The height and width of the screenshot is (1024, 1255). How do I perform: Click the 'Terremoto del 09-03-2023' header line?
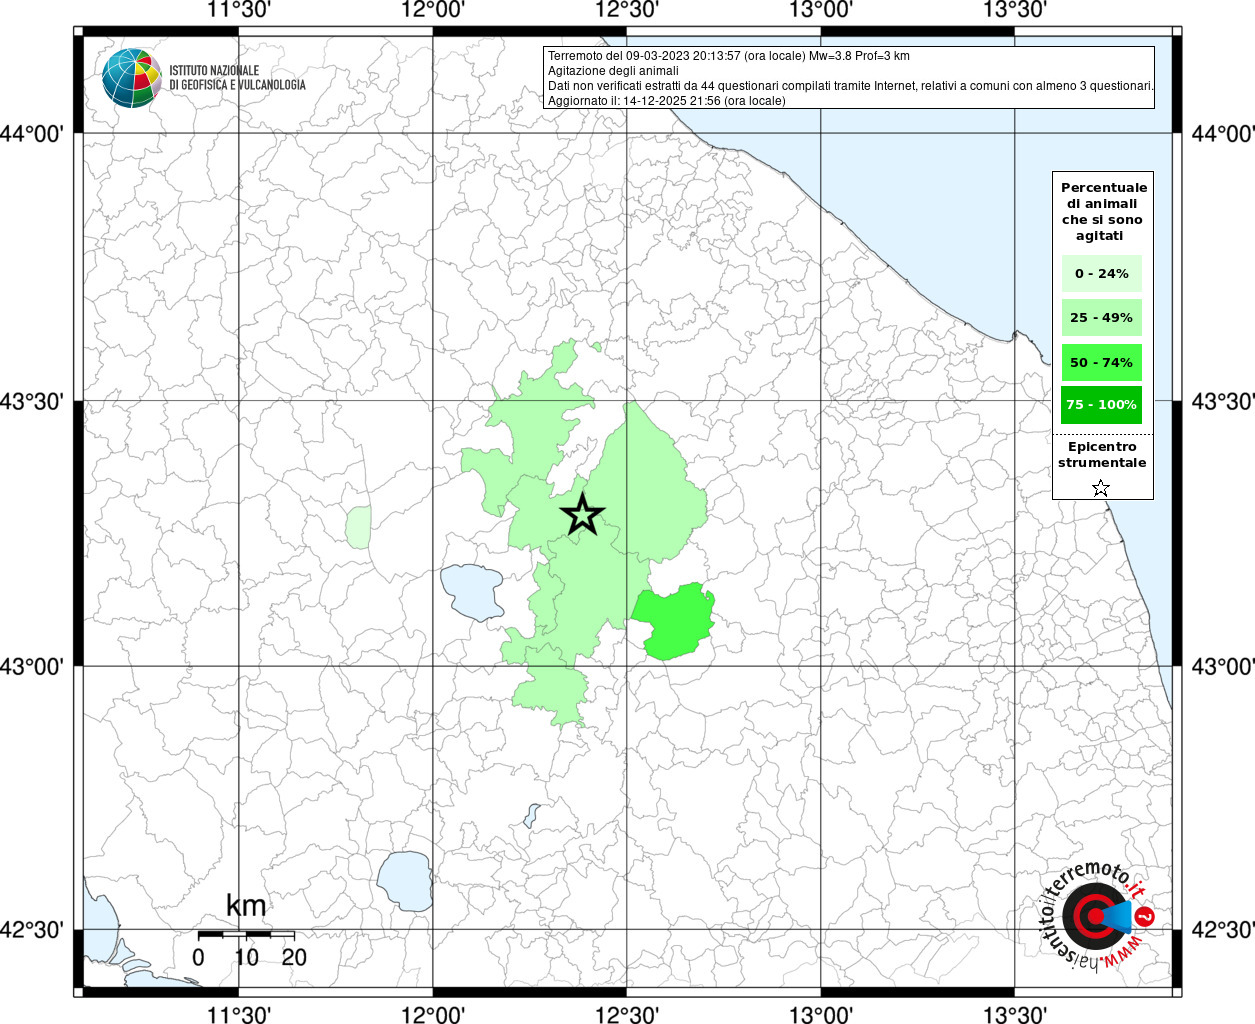[729, 56]
